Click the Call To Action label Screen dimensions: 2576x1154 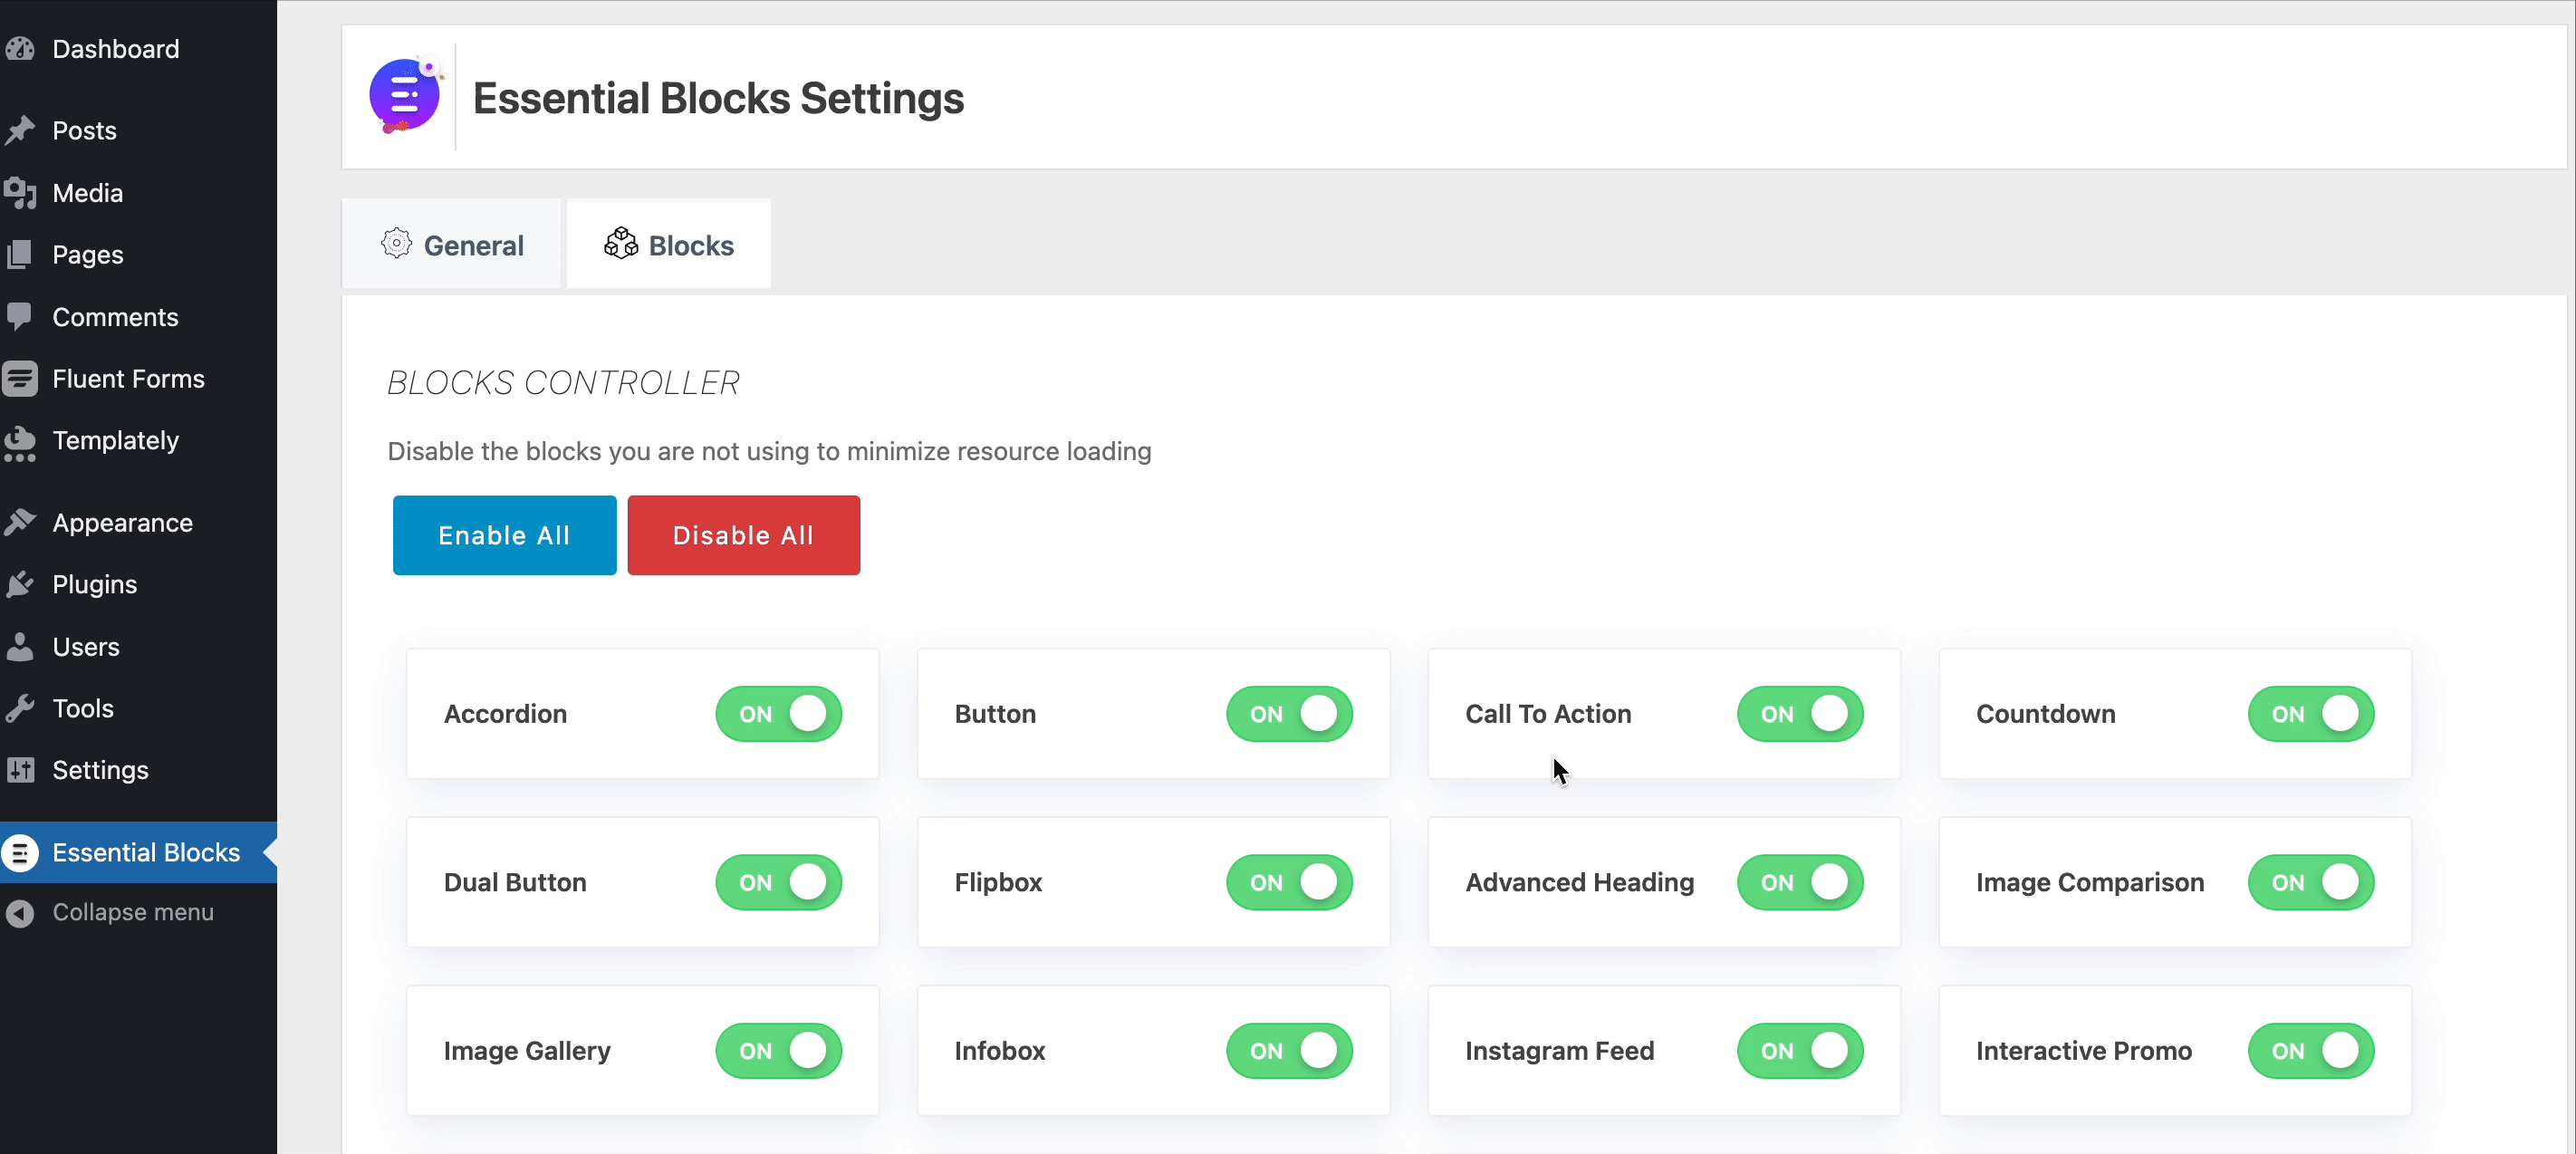point(1548,713)
